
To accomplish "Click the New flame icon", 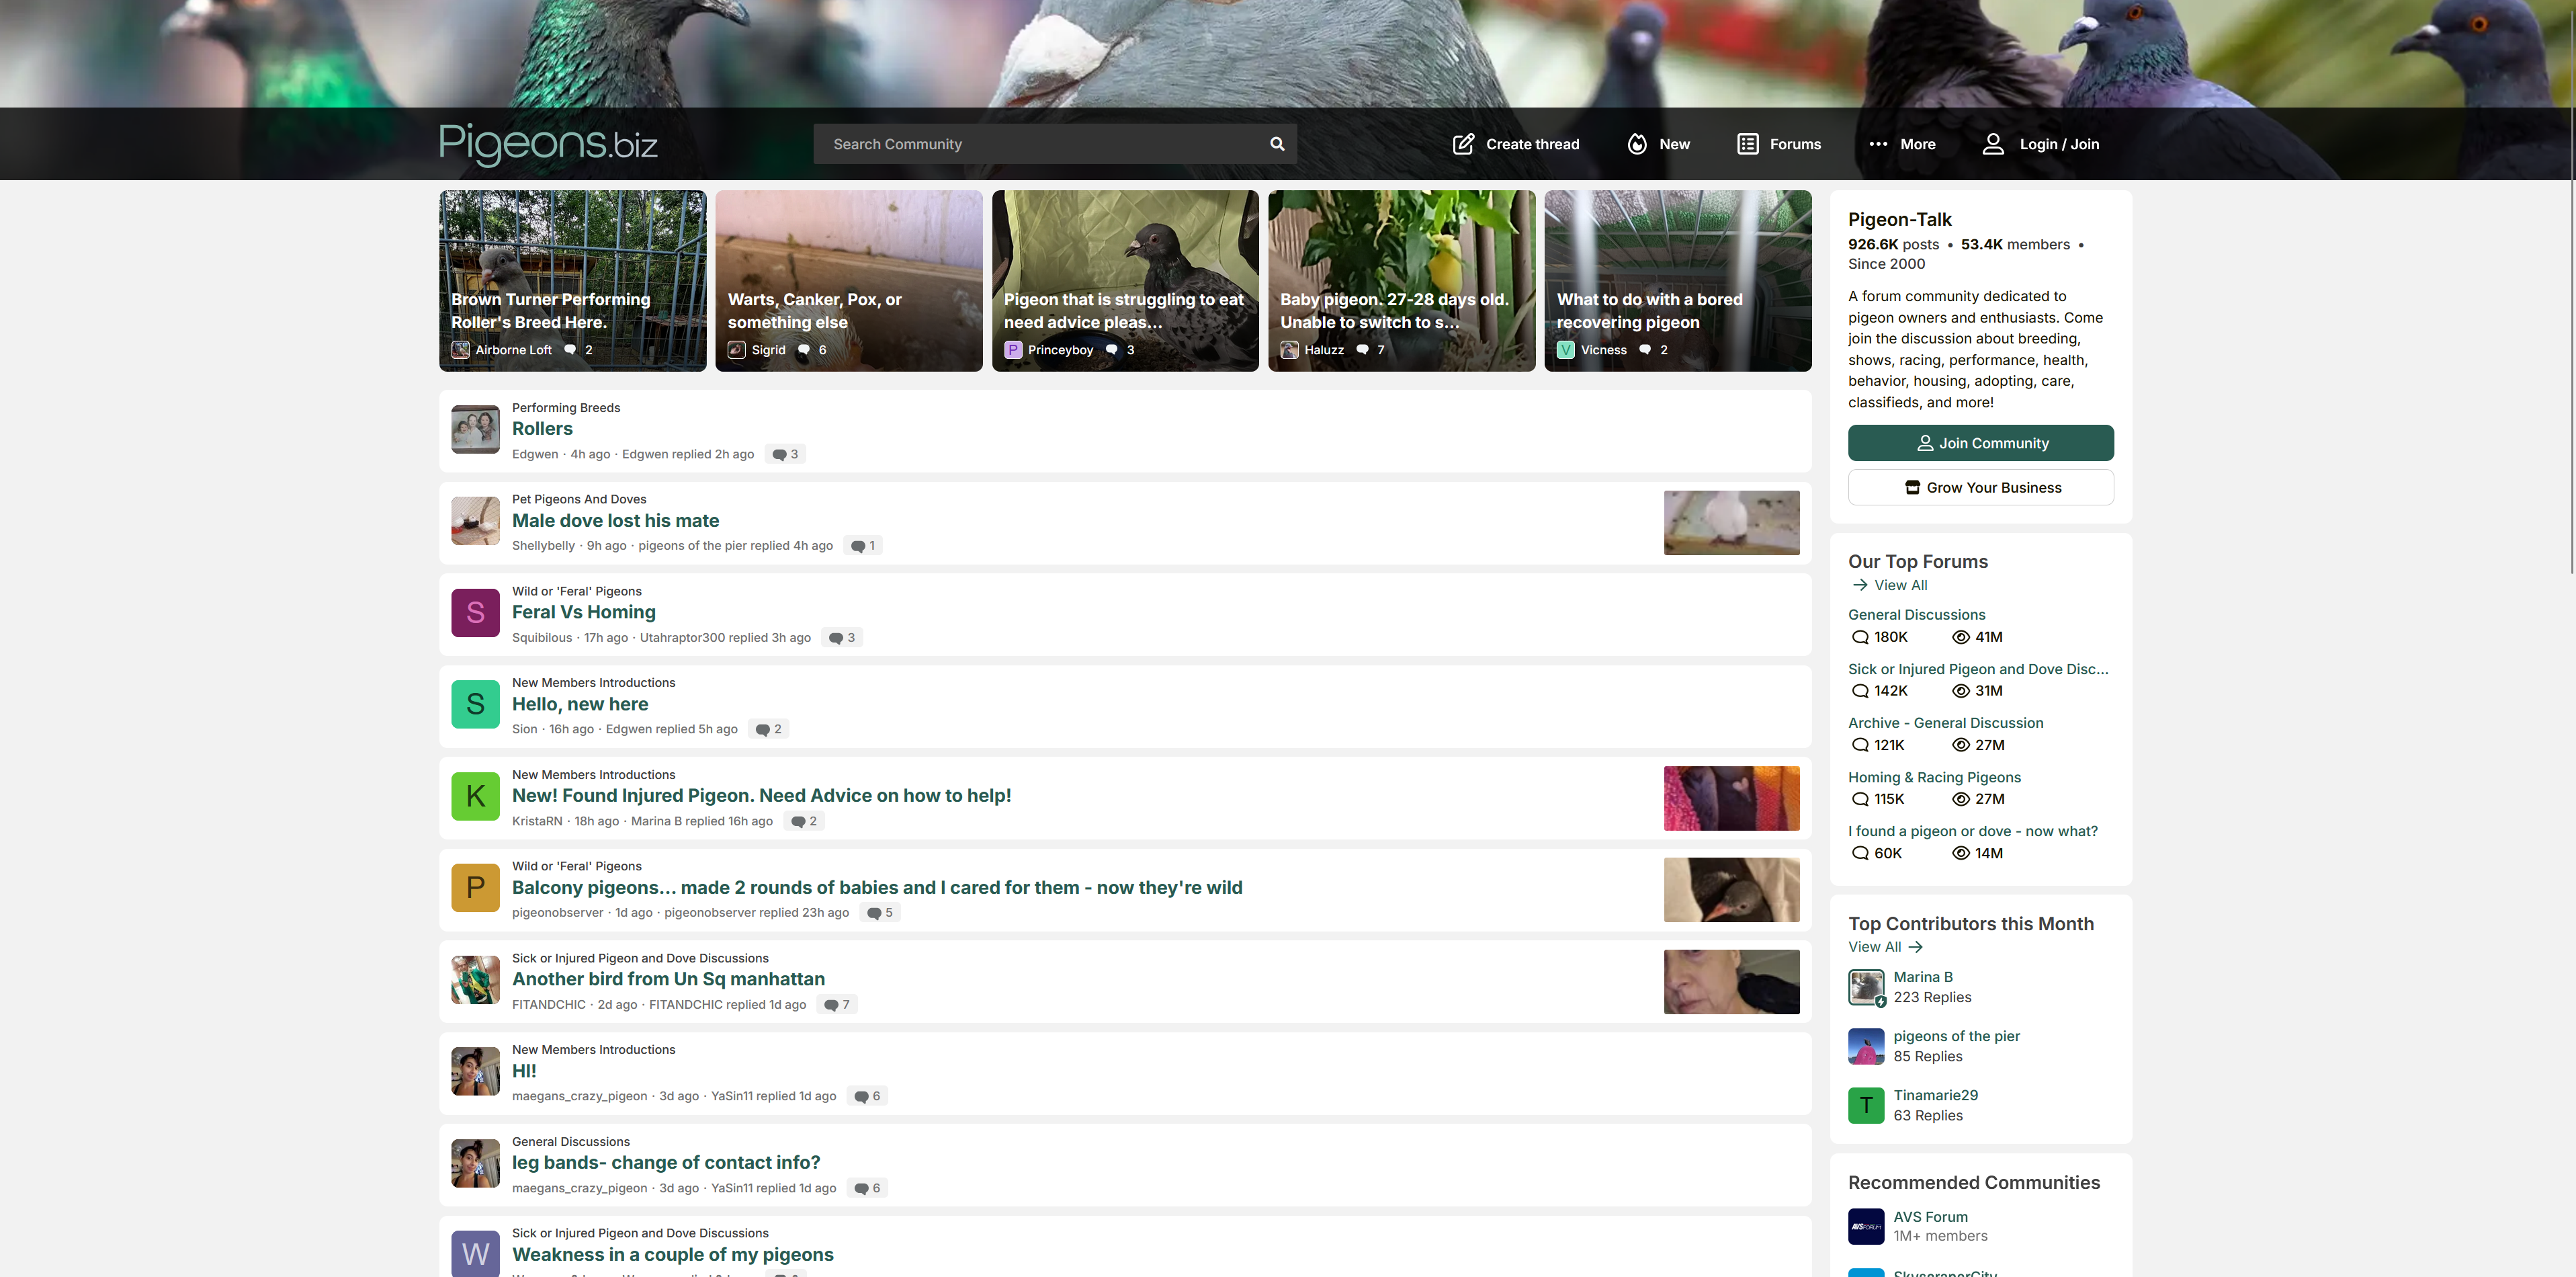I will 1637,144.
